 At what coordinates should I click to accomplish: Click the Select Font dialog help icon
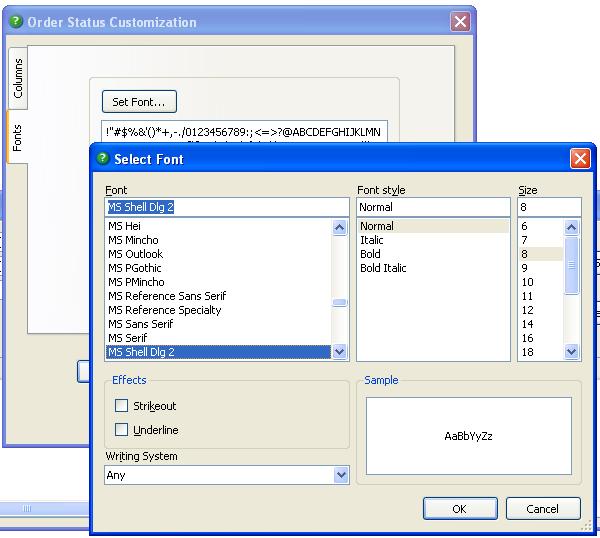(x=101, y=159)
